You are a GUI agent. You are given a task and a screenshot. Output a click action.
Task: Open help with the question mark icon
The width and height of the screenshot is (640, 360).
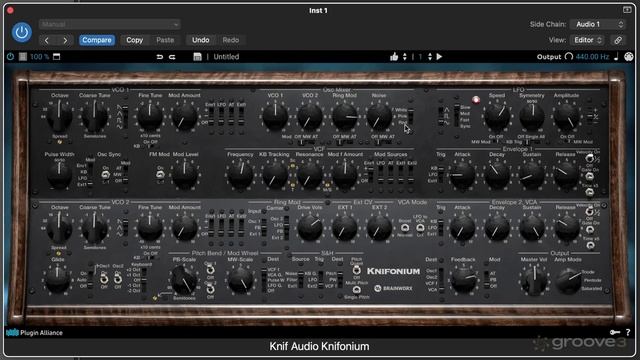pos(628,333)
